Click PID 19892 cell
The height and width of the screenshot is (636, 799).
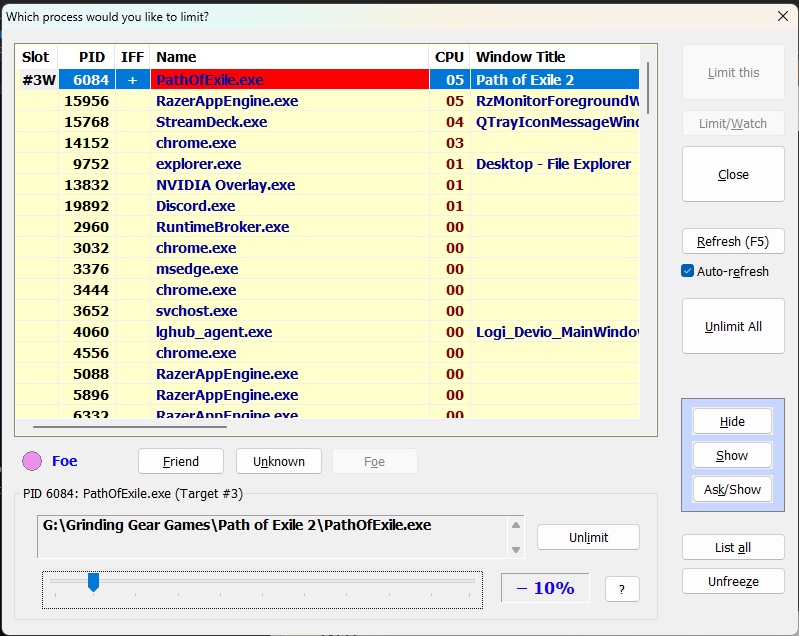pos(87,206)
